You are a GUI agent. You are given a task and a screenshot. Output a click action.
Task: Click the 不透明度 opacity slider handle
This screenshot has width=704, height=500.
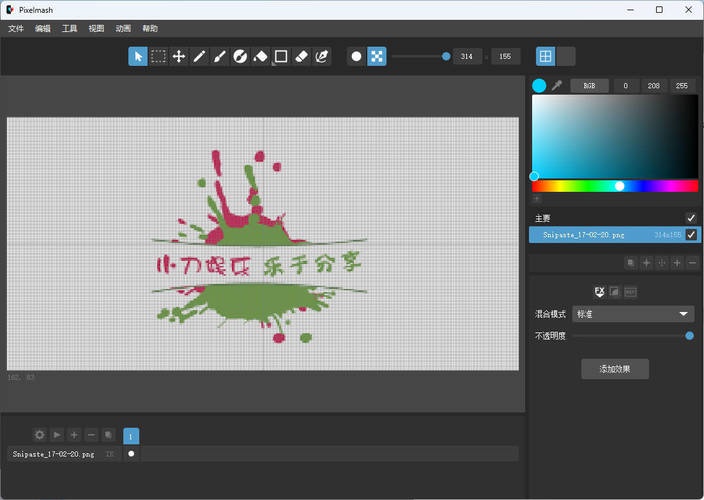click(689, 336)
